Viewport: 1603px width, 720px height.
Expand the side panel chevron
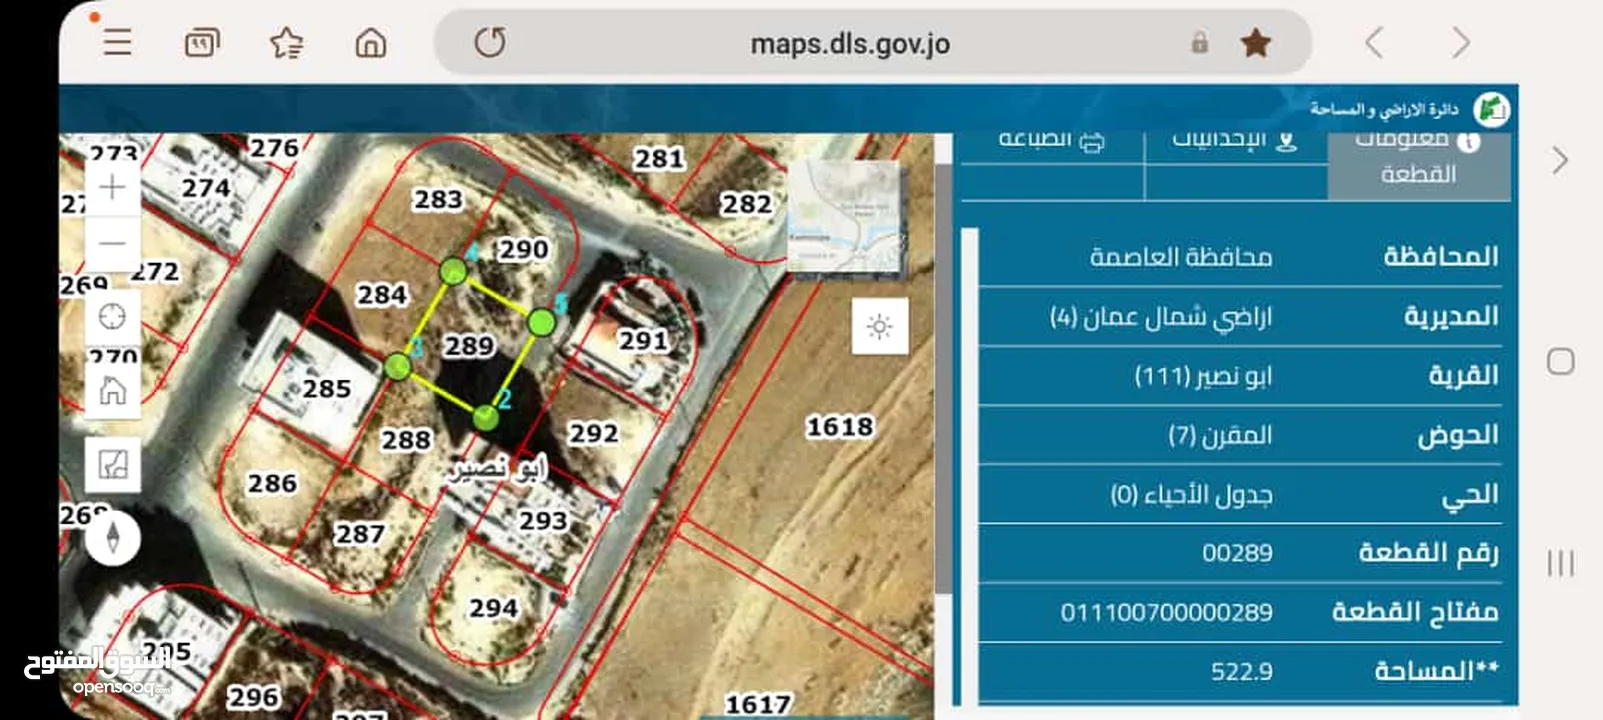click(1560, 161)
